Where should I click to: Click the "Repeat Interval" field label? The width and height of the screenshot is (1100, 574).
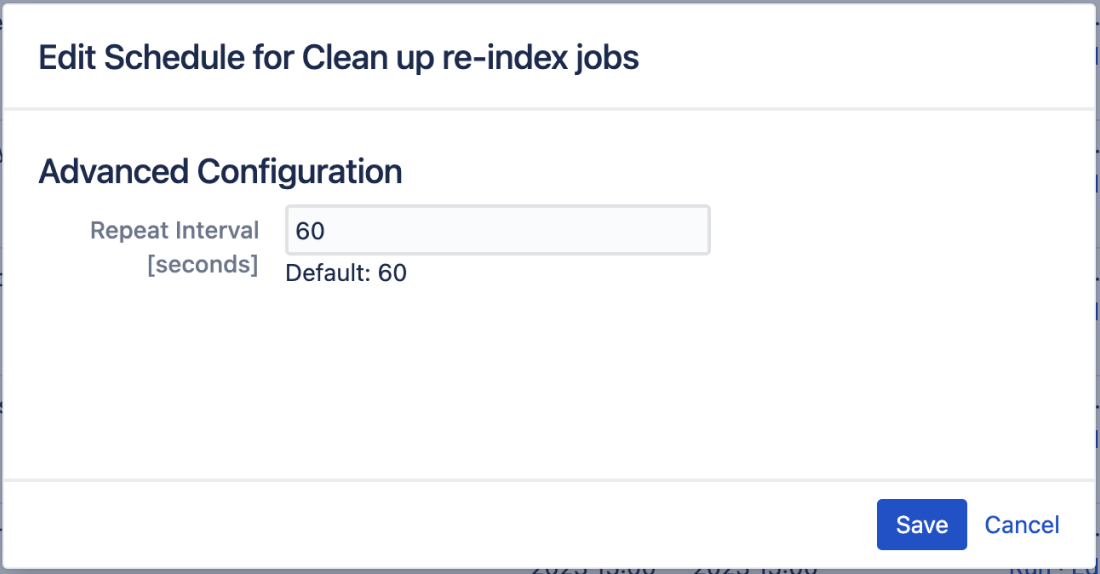coord(174,231)
